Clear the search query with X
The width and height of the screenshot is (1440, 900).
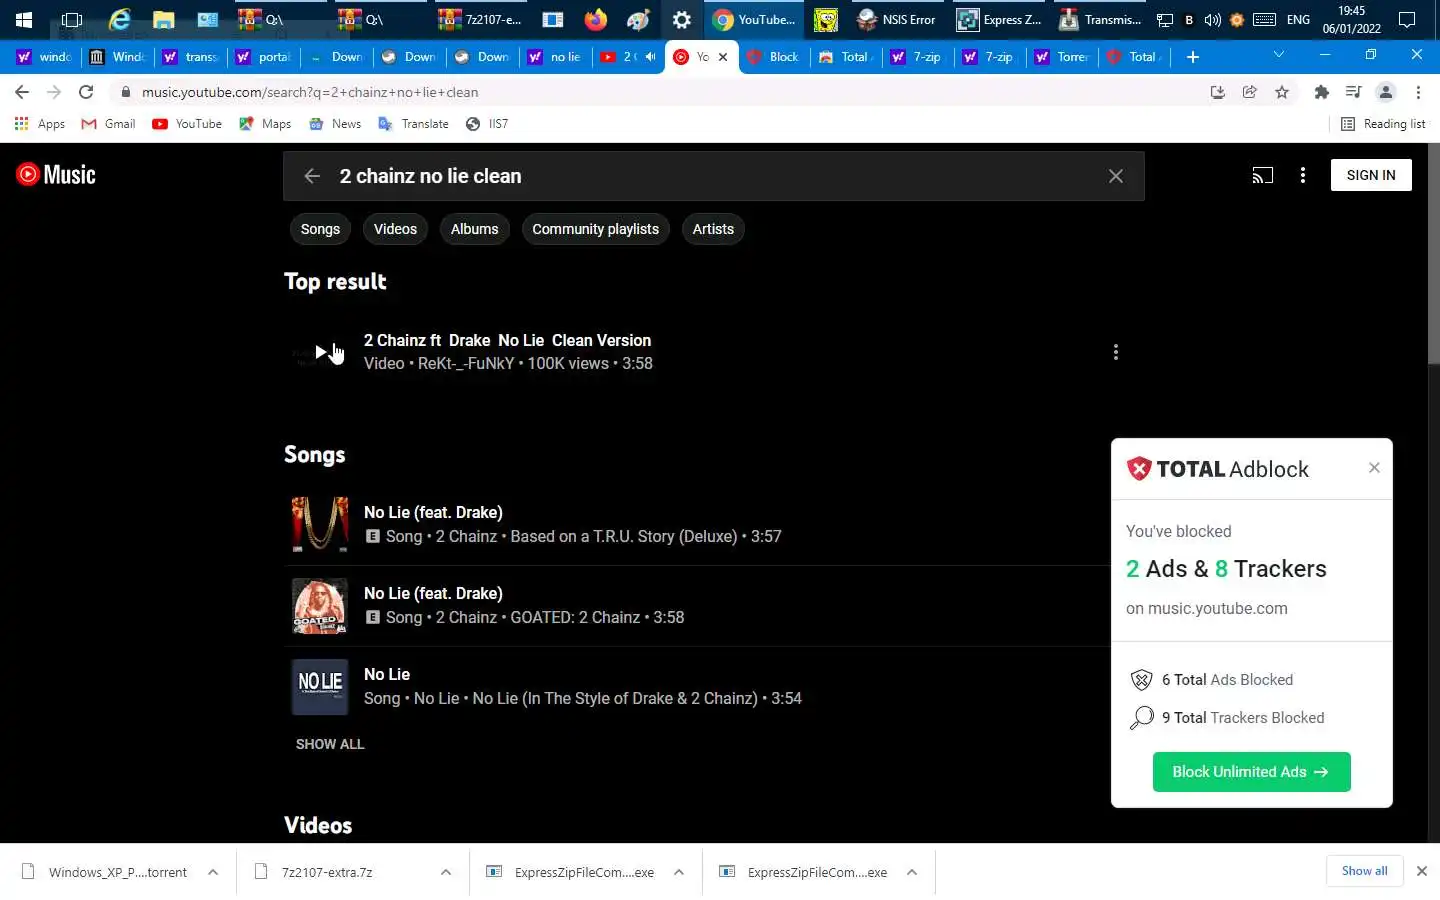click(x=1116, y=176)
